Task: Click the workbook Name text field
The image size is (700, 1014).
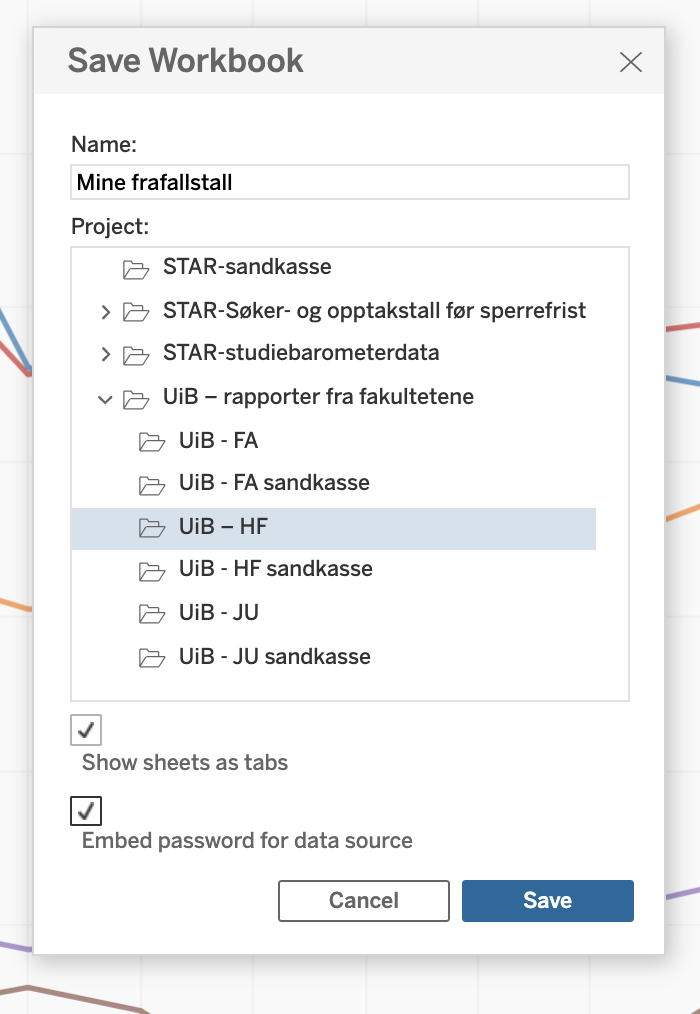Action: (x=350, y=183)
